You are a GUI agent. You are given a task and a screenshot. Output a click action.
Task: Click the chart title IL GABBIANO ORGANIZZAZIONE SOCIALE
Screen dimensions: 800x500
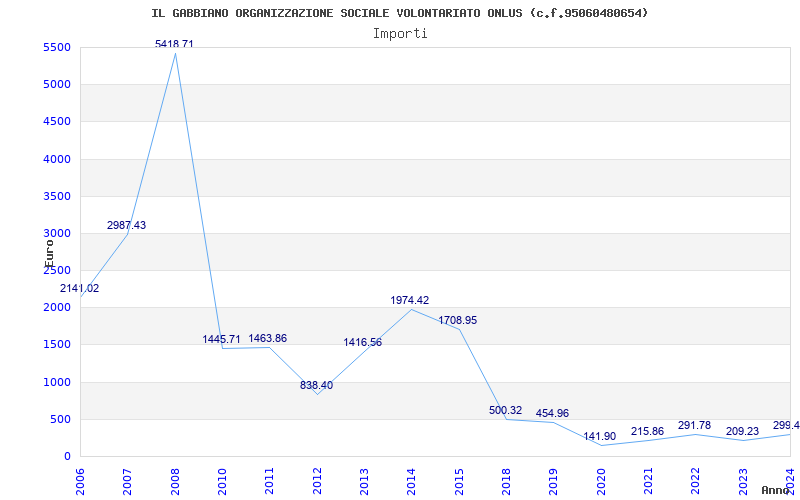coord(399,13)
